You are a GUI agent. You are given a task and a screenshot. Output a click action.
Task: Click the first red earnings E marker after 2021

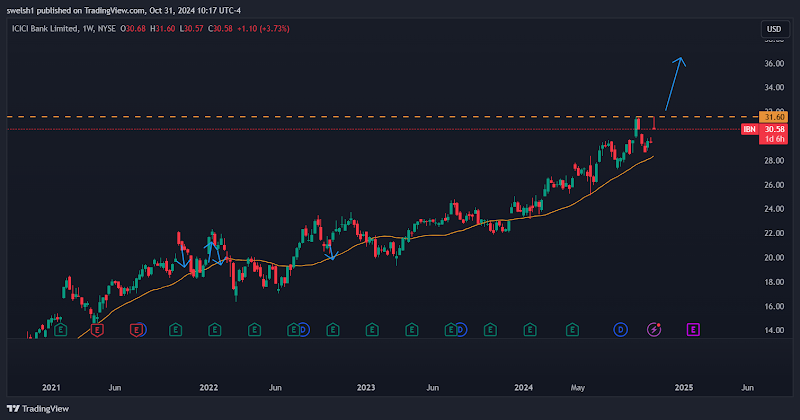tap(97, 330)
